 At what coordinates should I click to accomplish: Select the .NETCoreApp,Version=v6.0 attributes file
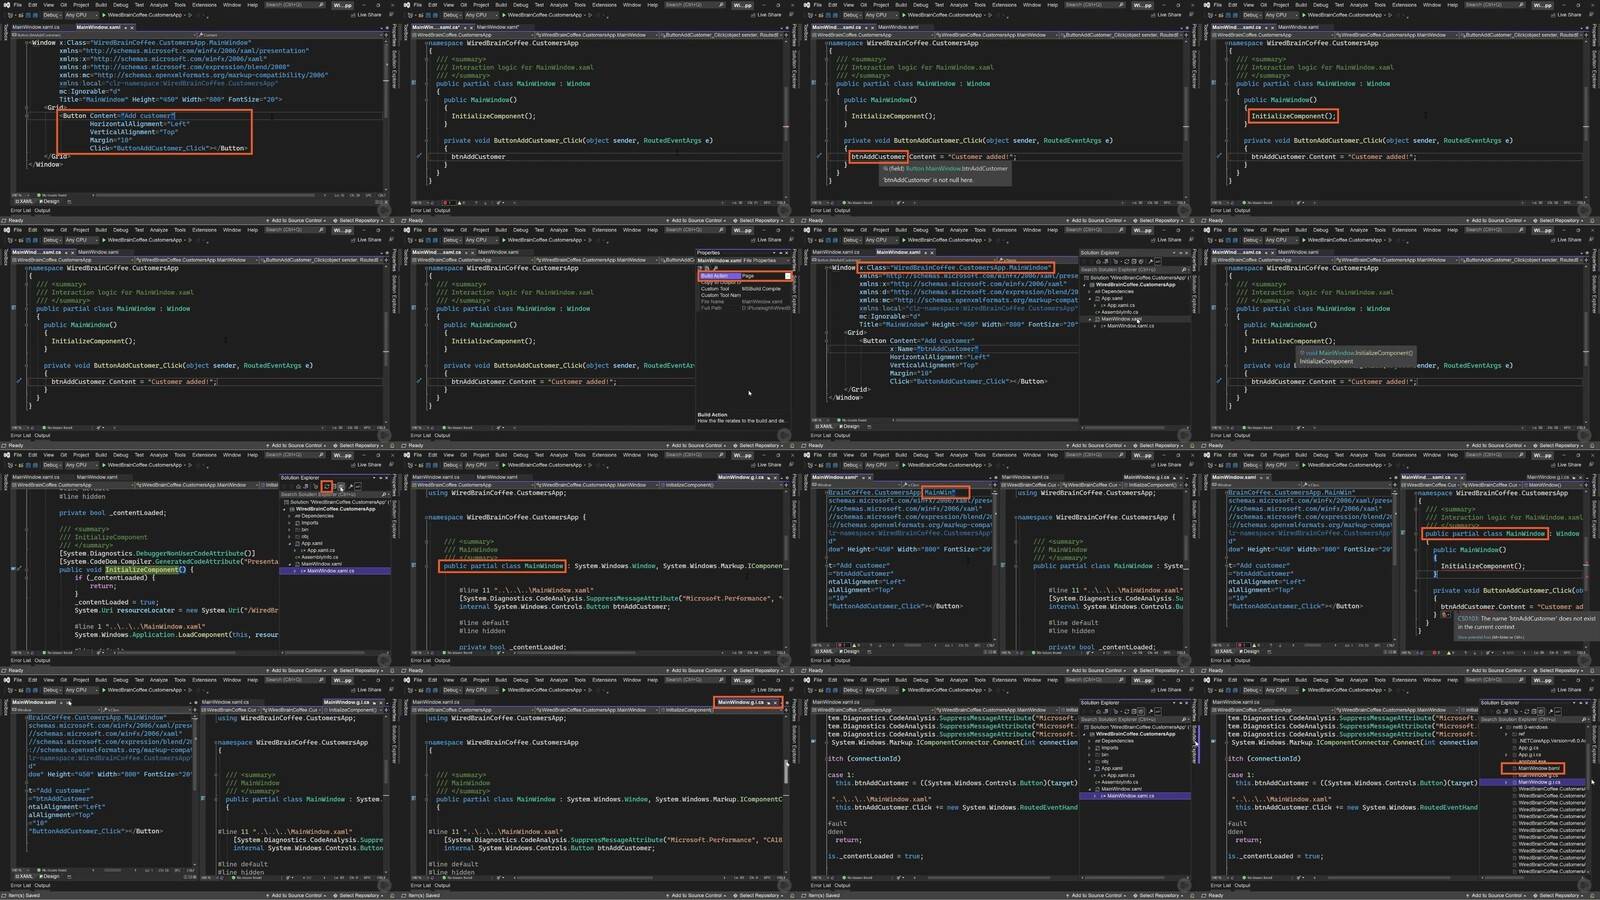click(1551, 741)
